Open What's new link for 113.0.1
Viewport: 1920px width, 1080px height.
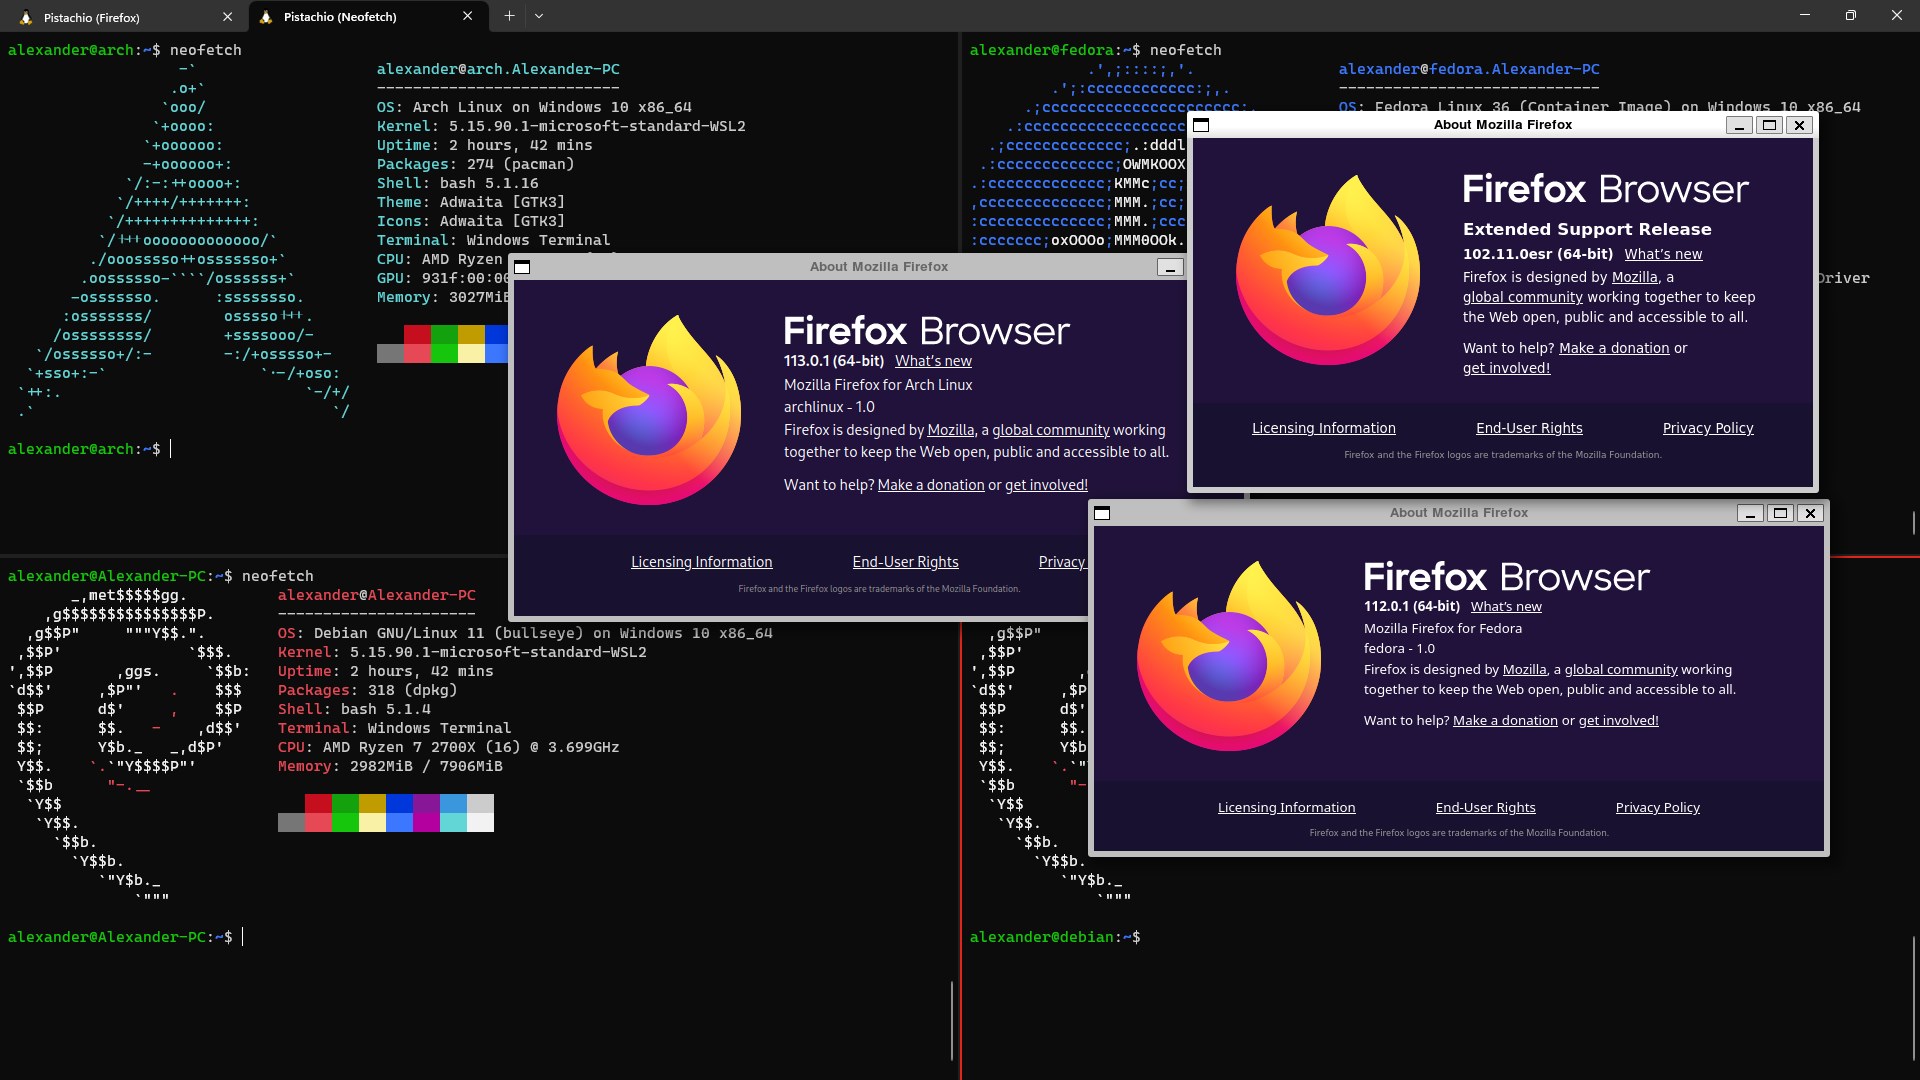click(x=933, y=361)
